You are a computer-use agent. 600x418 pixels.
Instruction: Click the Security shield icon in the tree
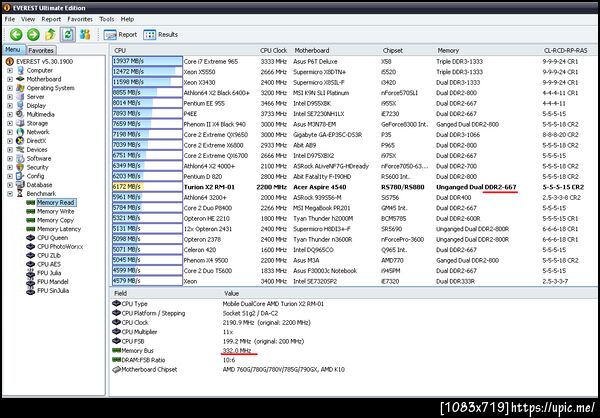[20, 167]
